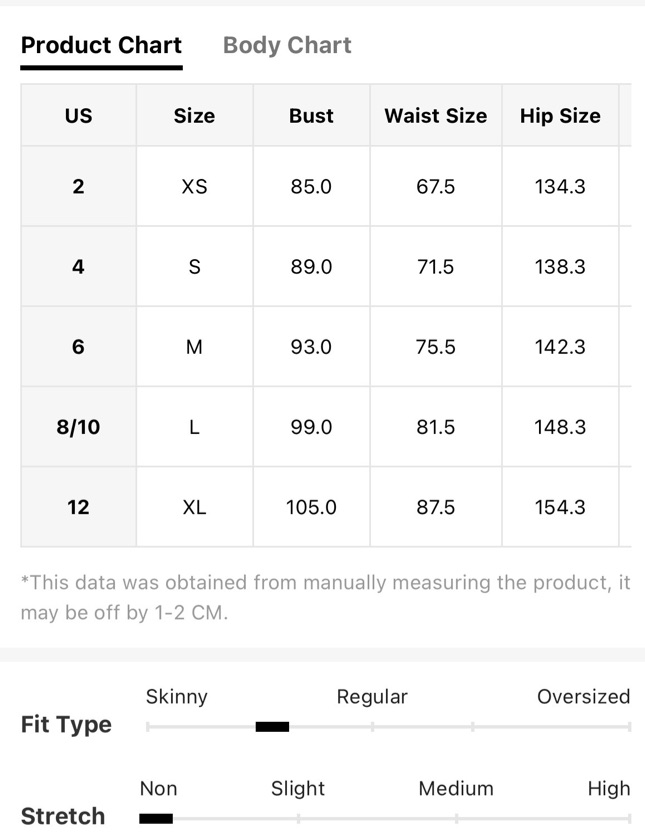Click the Fit Type slider black marker
The width and height of the screenshot is (645, 840).
272,727
